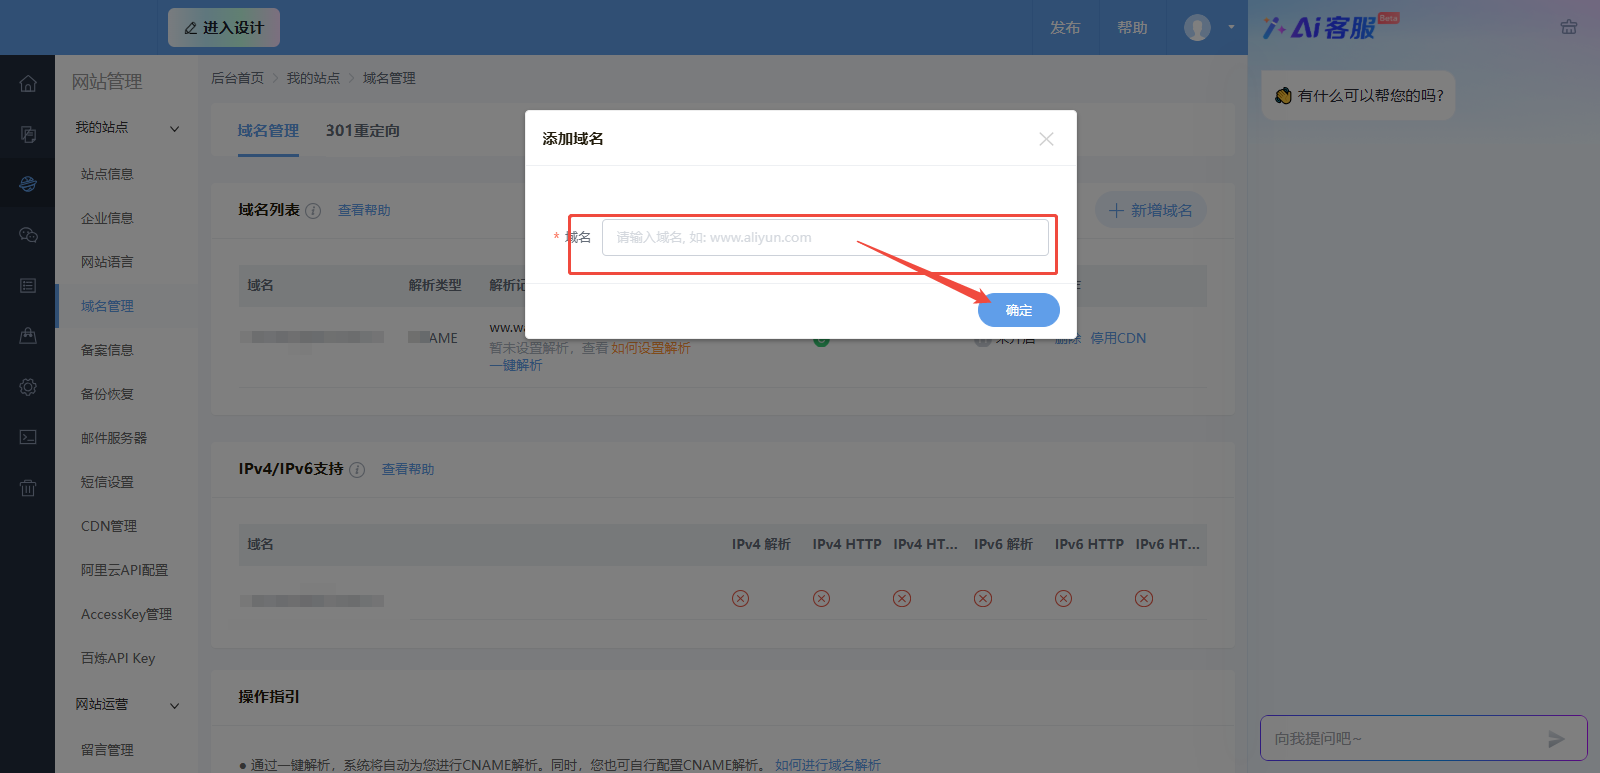Click the Ai客服 logo

[x=1330, y=27]
